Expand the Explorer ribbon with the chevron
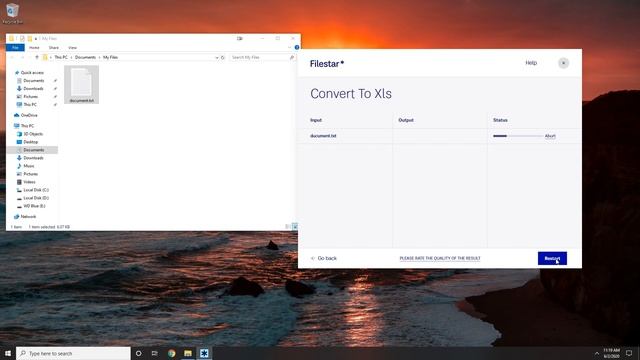Viewport: 640px width, 360px height. (x=290, y=47)
